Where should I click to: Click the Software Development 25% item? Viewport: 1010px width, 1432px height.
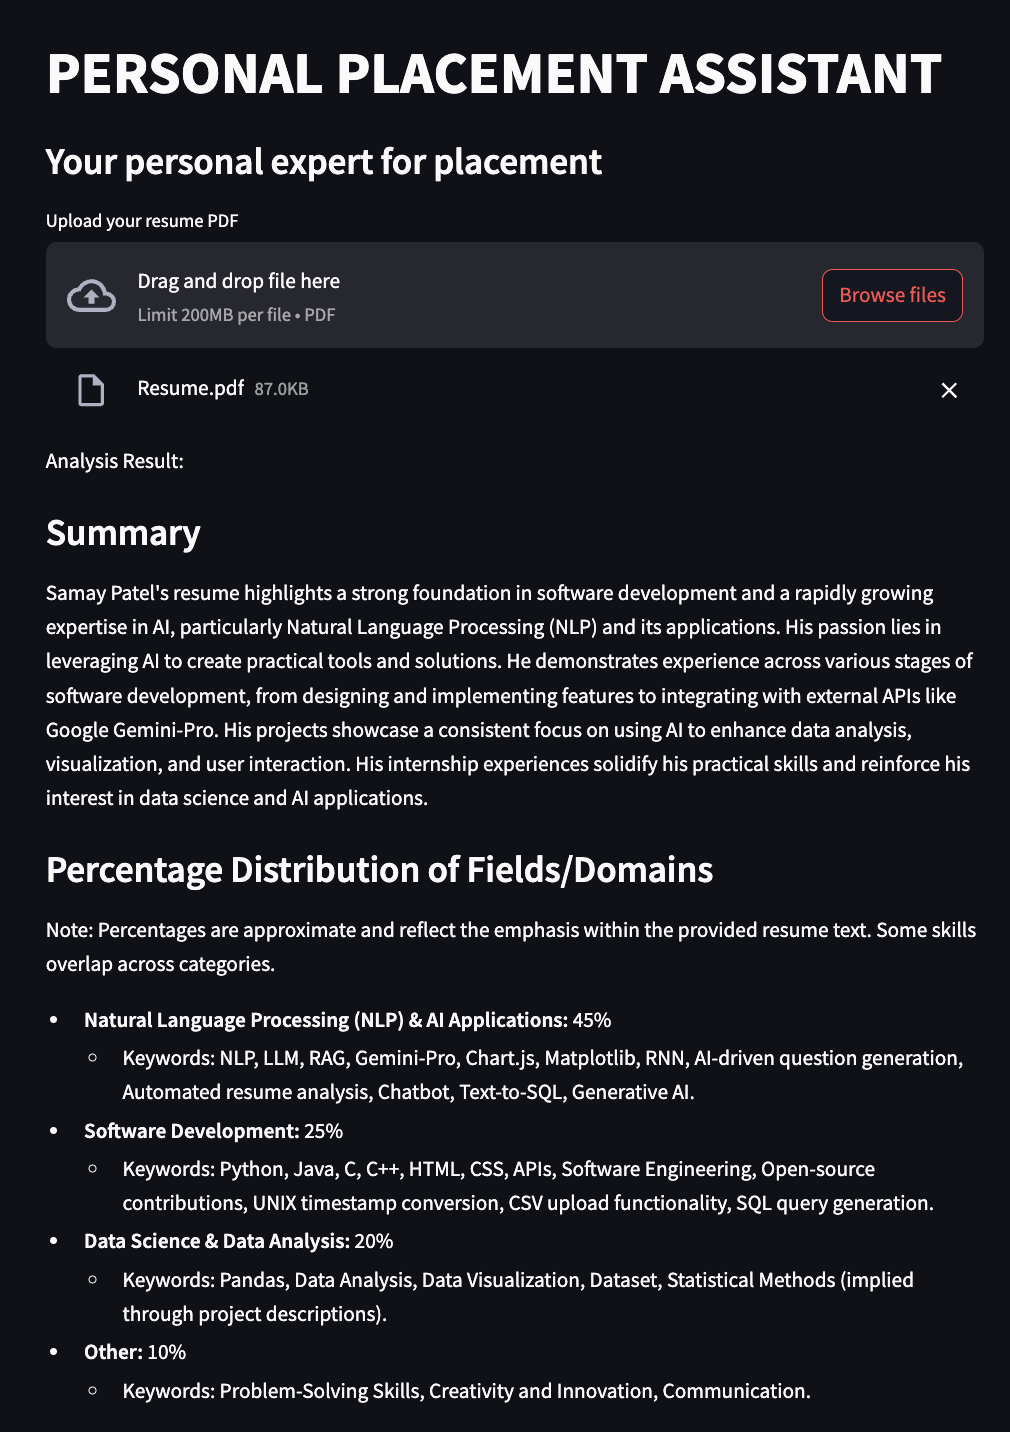pos(213,1131)
